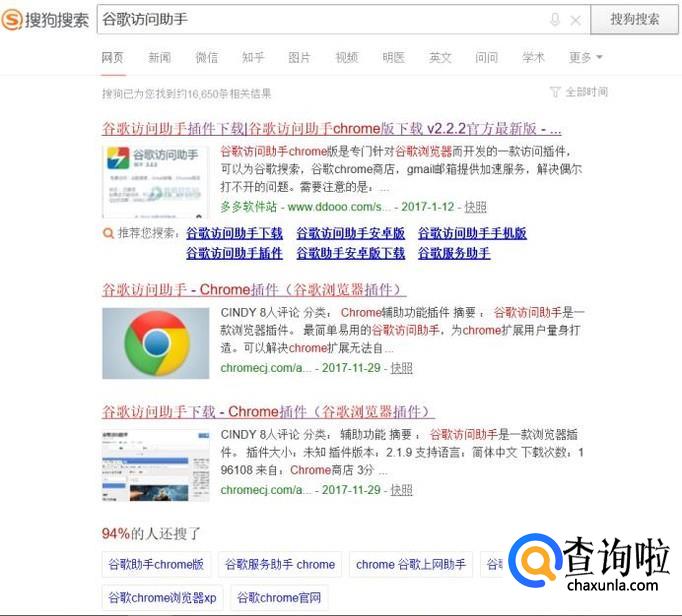Click suggested search 谷歌访问助手手机版
Screen dimensions: 682x616
click(x=472, y=233)
